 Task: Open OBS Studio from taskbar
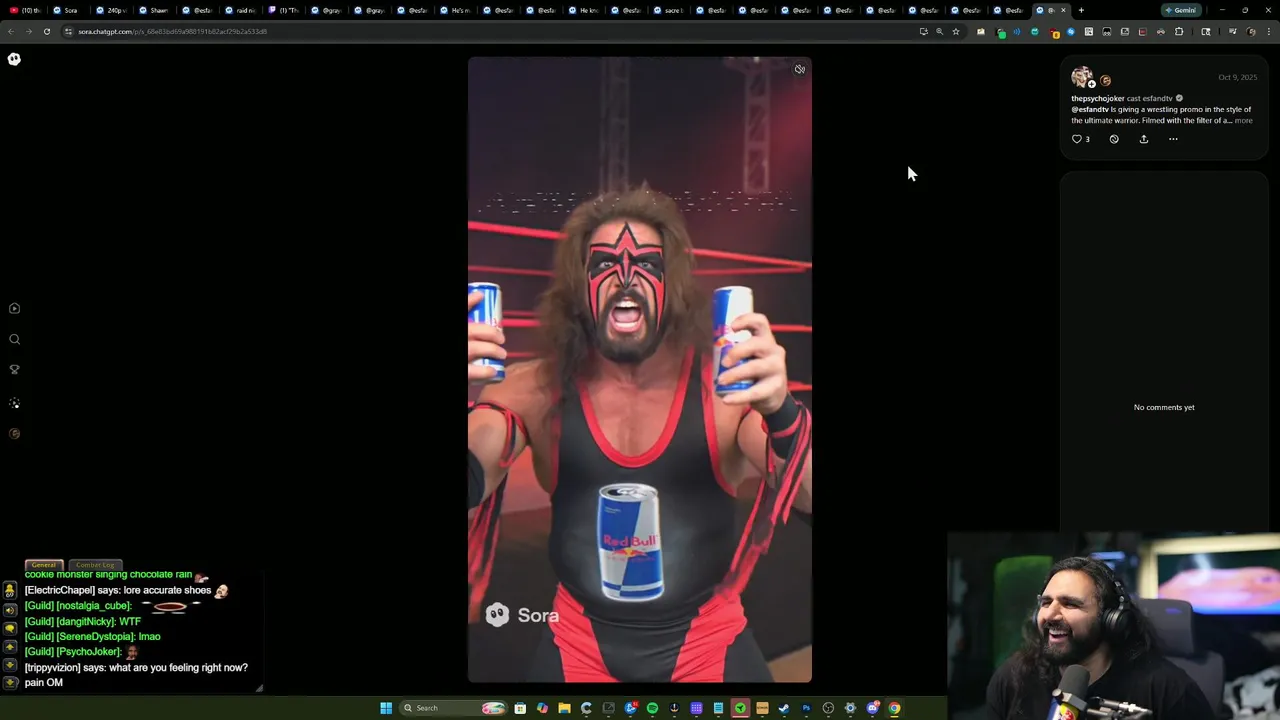tap(828, 708)
